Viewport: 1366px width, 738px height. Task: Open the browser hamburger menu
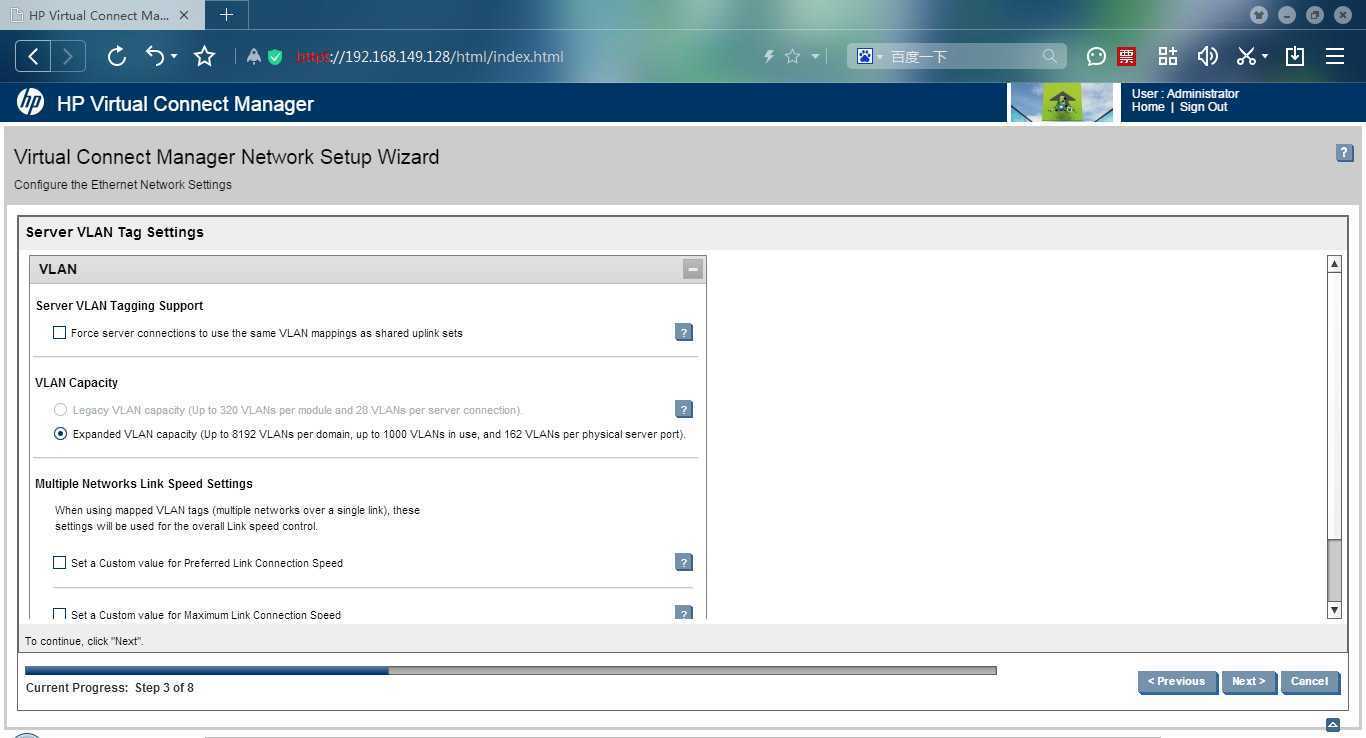(x=1335, y=56)
